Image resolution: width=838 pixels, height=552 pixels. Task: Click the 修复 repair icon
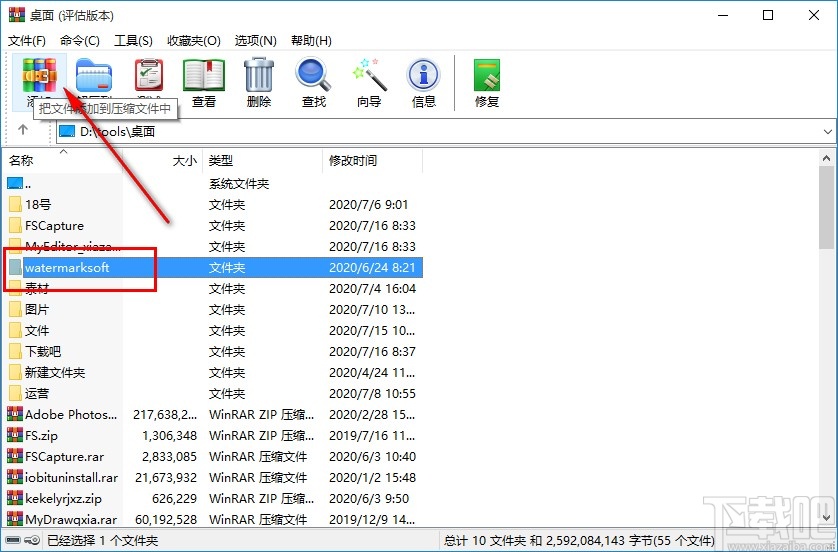[487, 76]
